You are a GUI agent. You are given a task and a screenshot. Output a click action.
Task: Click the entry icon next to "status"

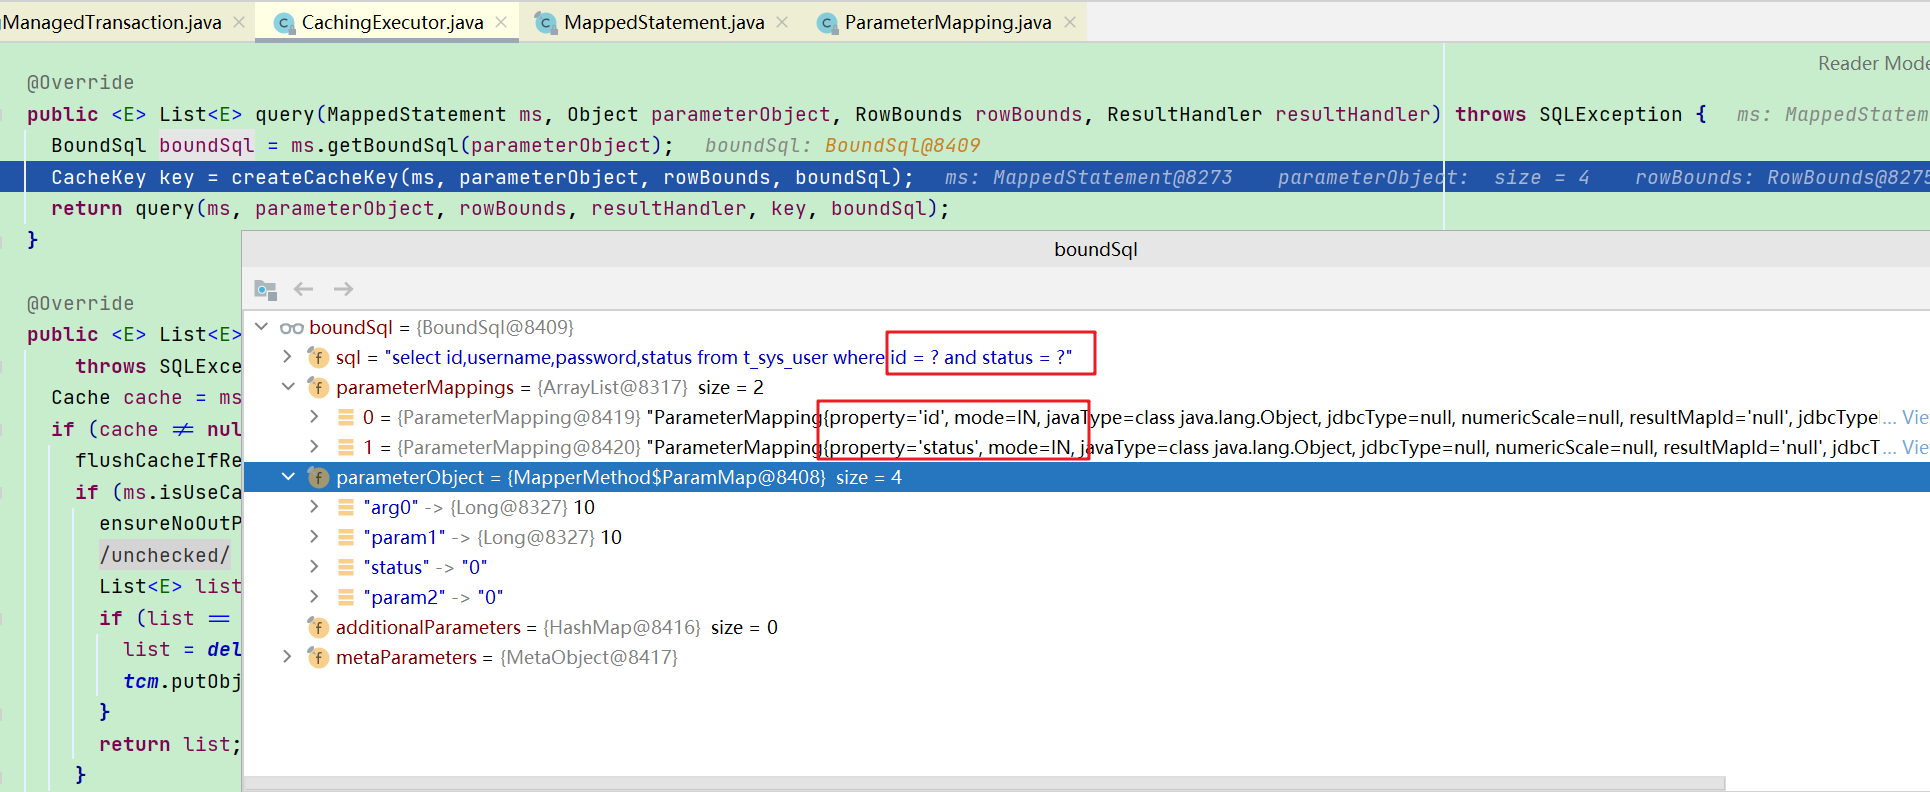(345, 567)
